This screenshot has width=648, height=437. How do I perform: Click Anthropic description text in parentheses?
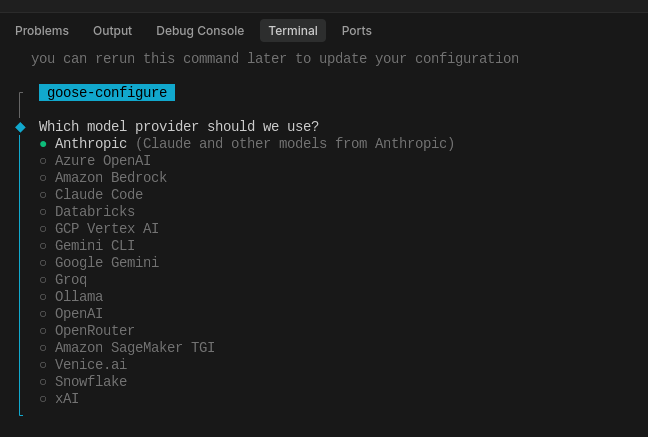pos(295,143)
